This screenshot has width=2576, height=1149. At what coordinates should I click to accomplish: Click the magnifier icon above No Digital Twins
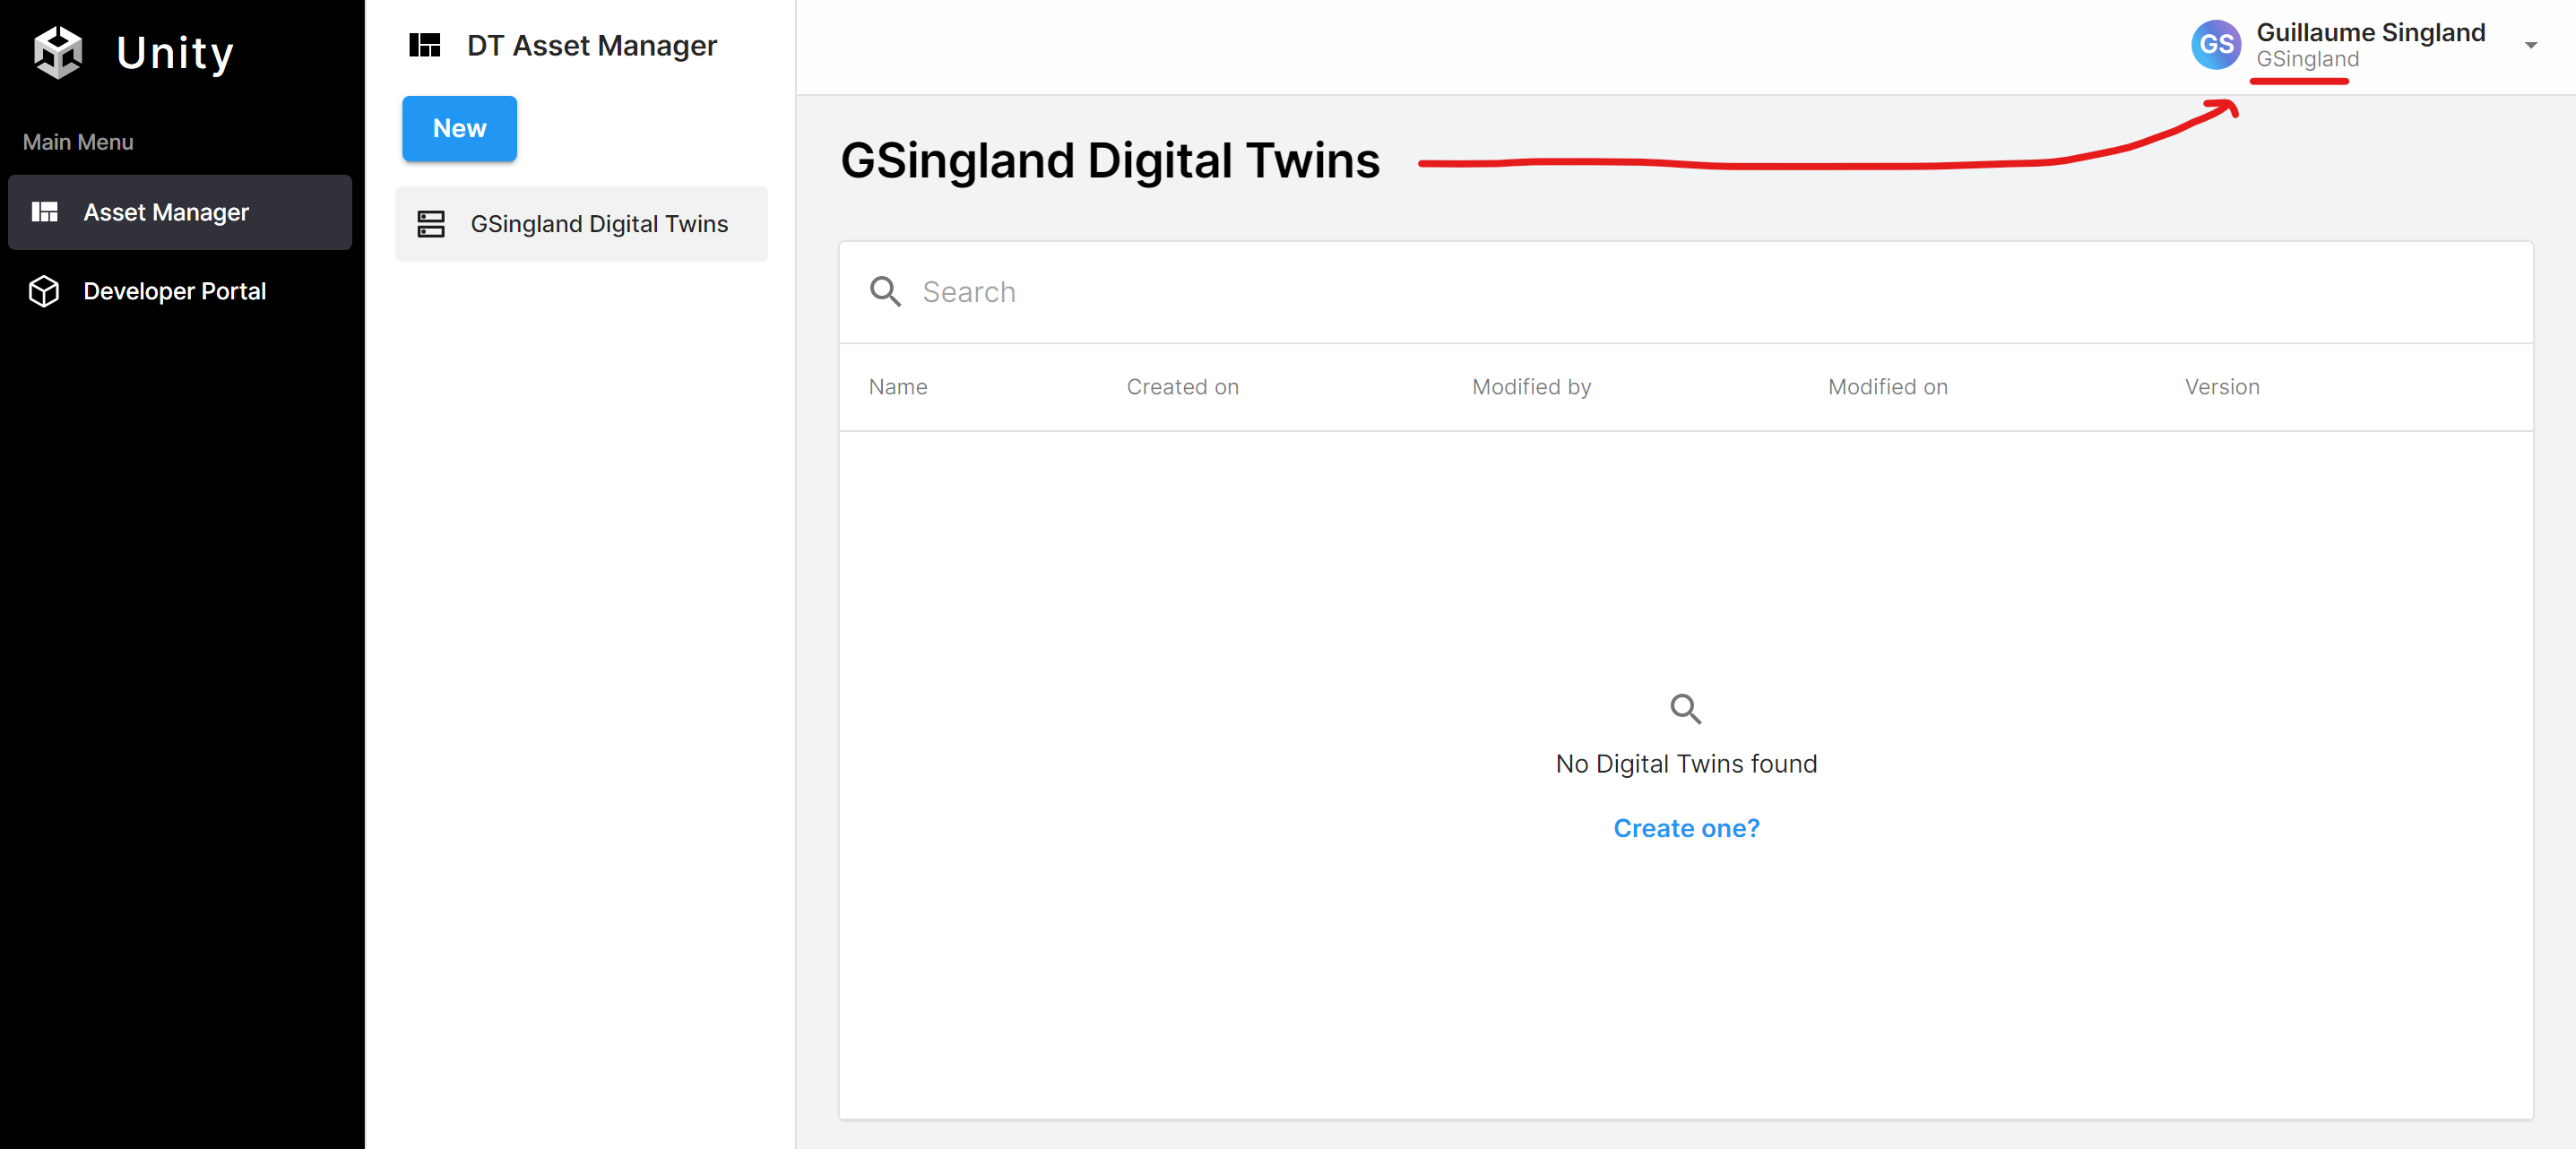(1685, 709)
